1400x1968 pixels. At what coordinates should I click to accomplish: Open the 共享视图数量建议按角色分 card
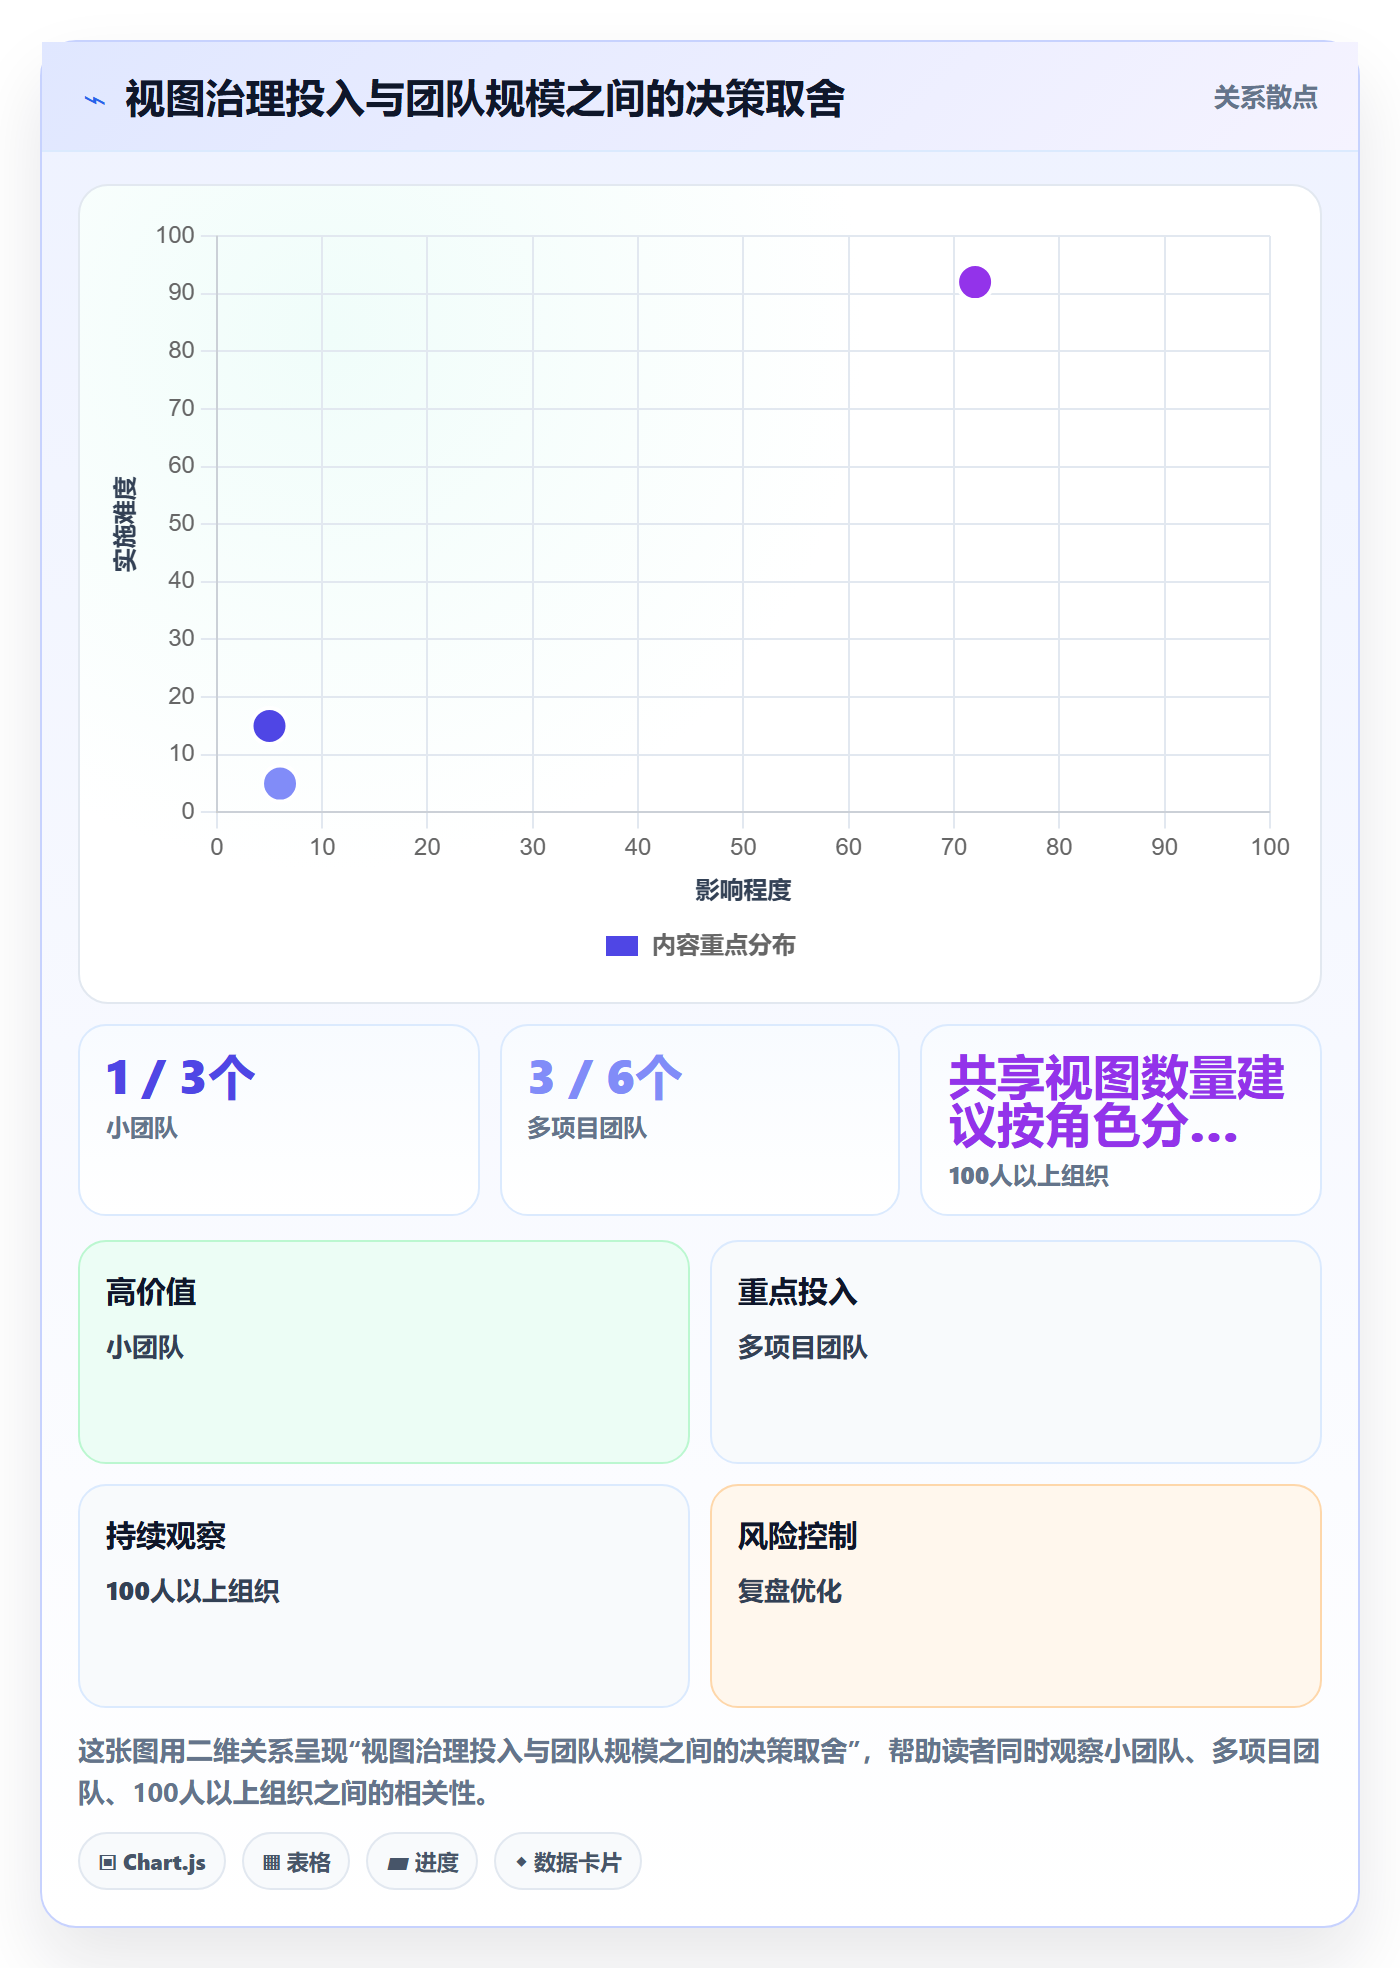1121,1120
